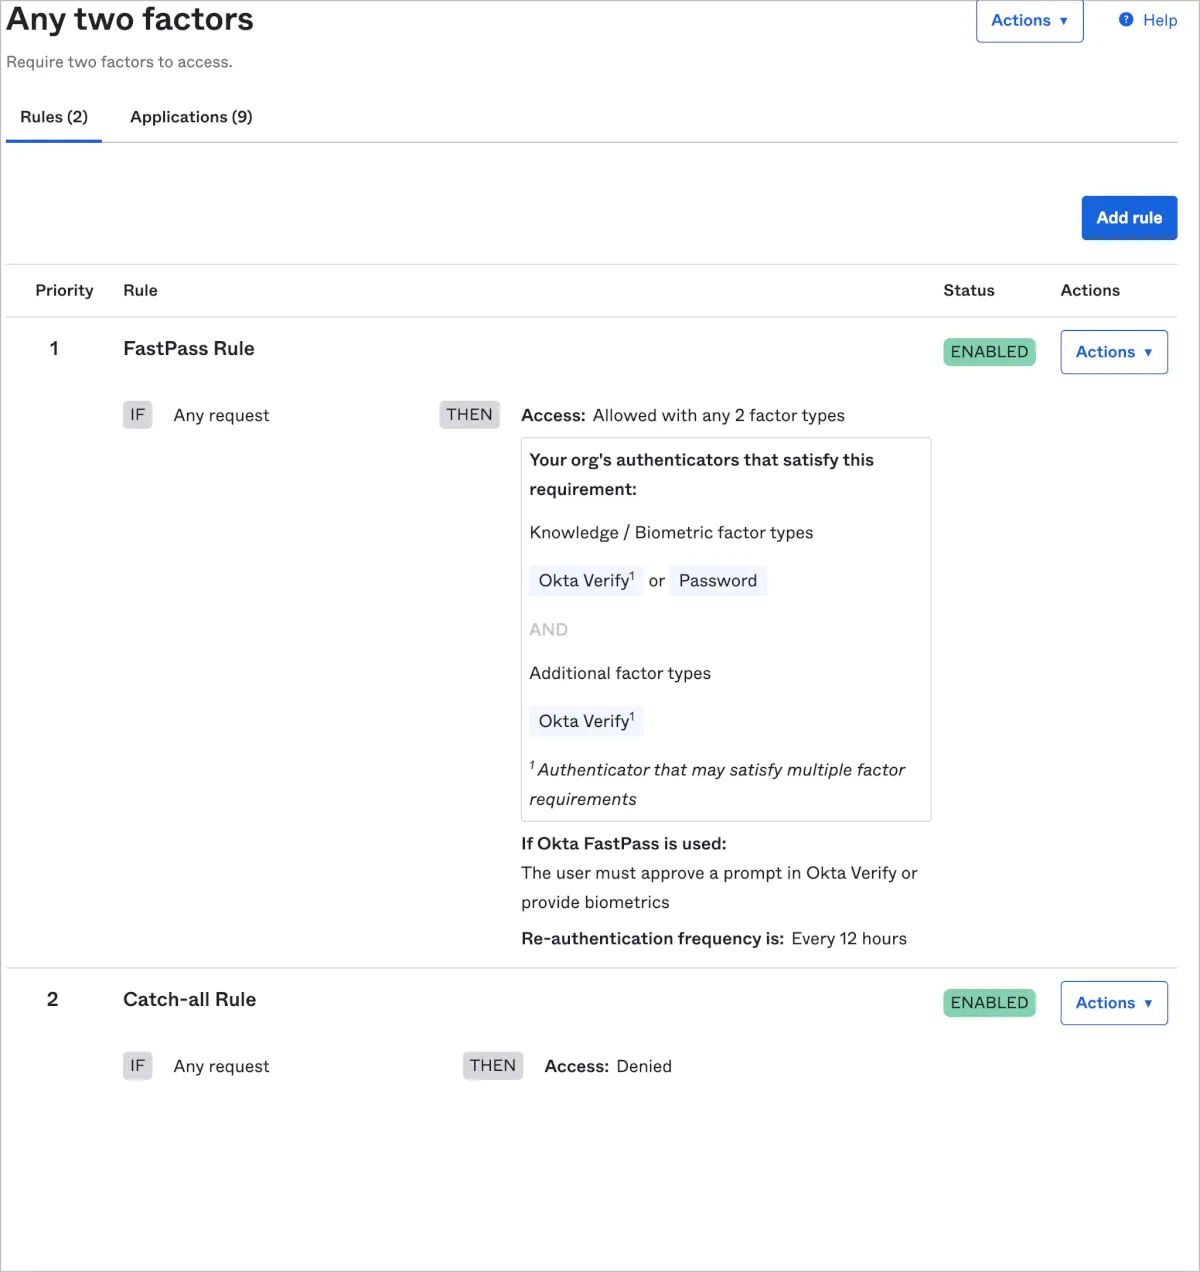Image resolution: width=1200 pixels, height=1272 pixels.
Task: Open the policy-level Actions dropdown at top
Action: pyautogui.click(x=1029, y=21)
